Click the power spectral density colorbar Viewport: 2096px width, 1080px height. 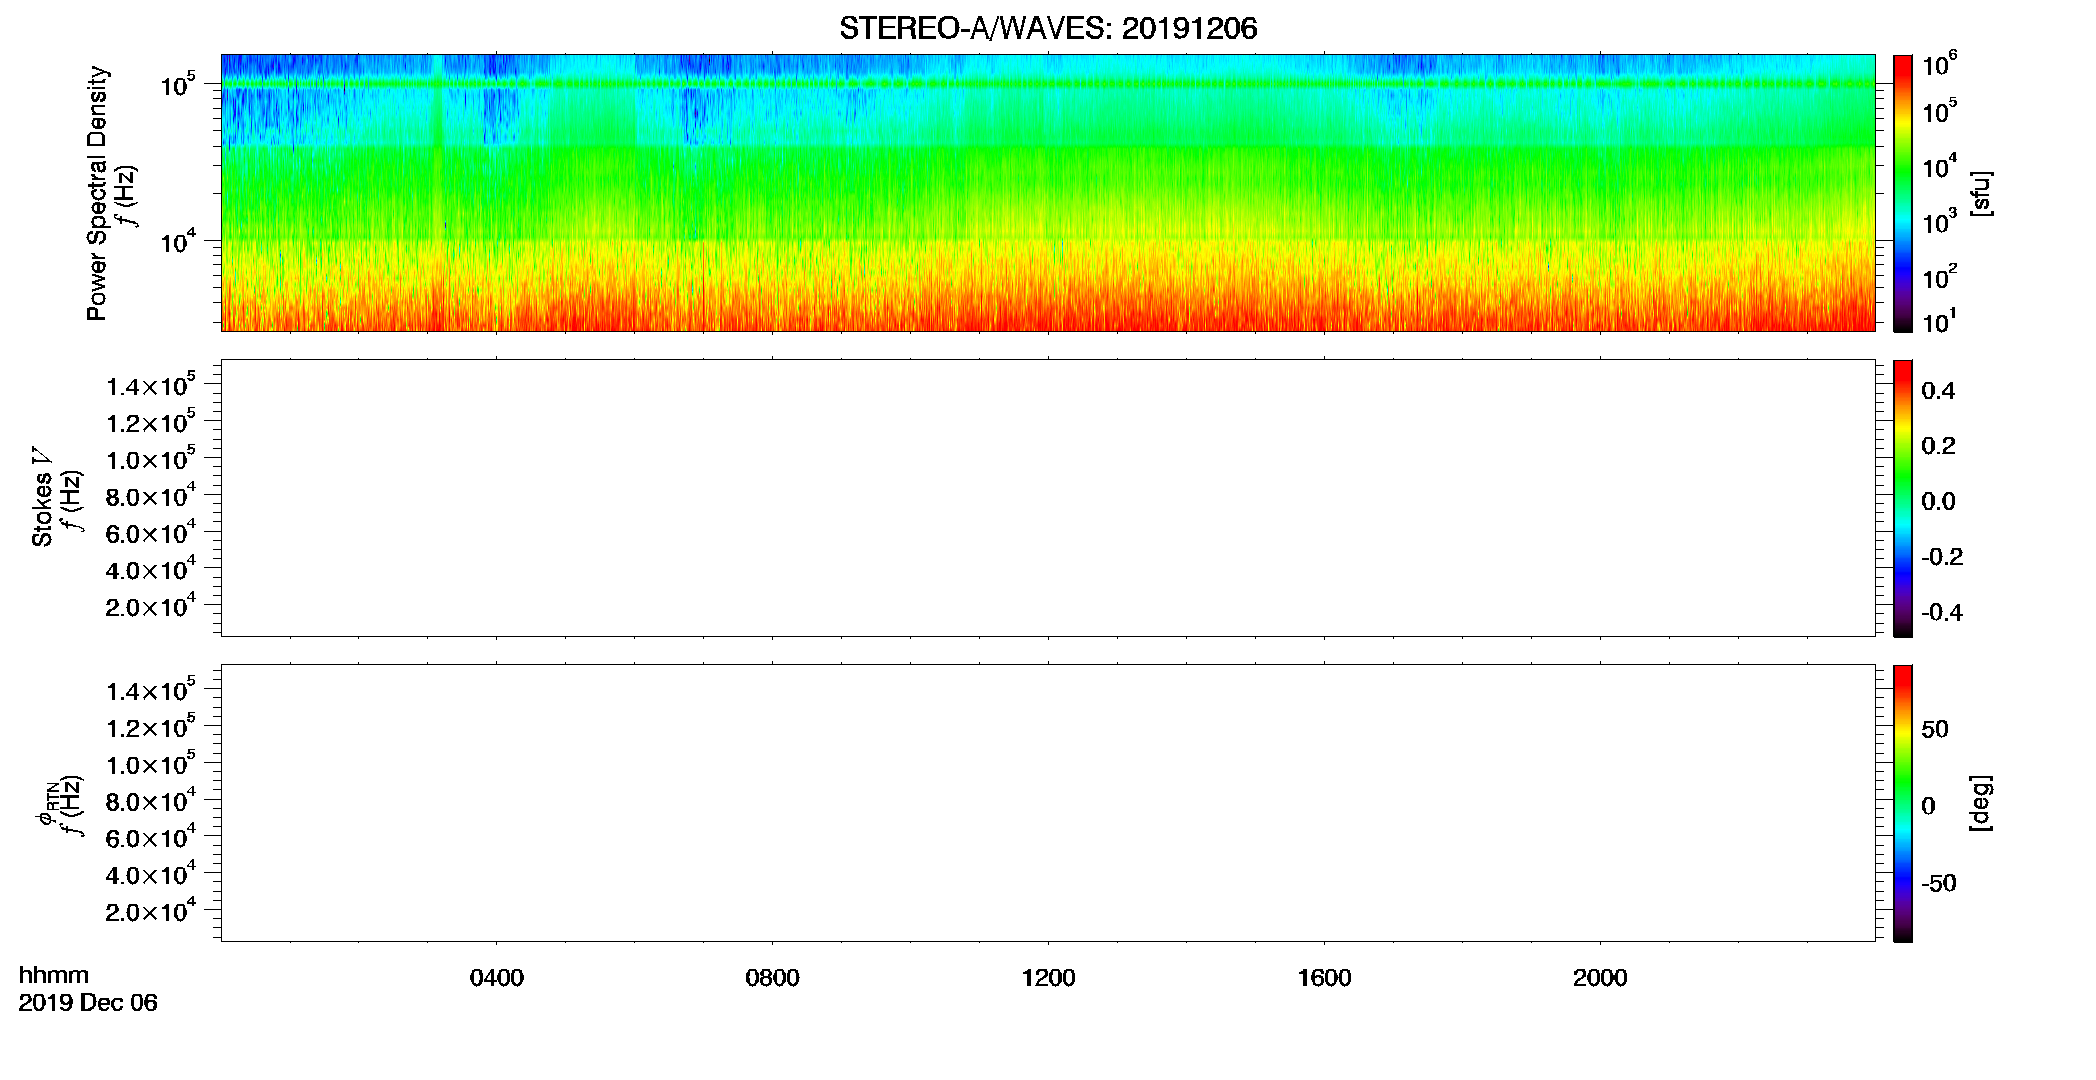tap(1903, 193)
